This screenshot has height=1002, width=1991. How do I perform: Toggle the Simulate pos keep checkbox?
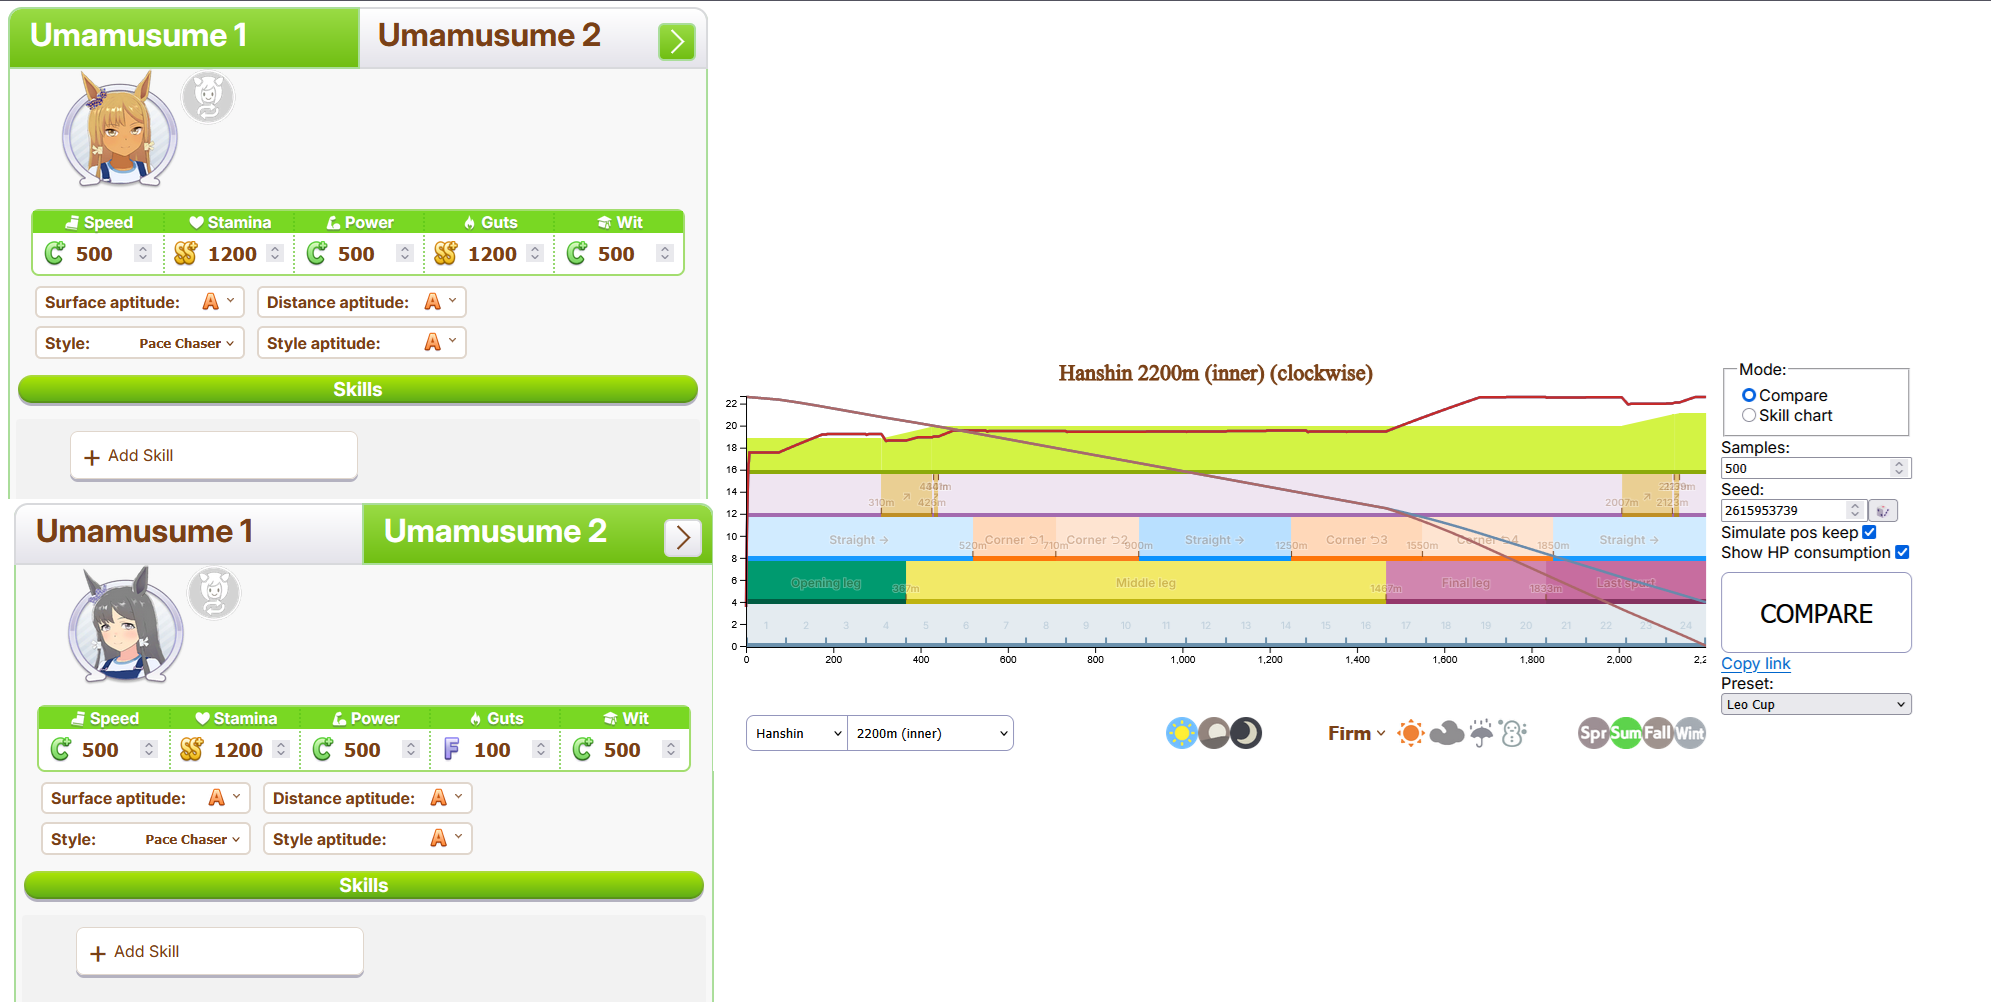click(1869, 532)
